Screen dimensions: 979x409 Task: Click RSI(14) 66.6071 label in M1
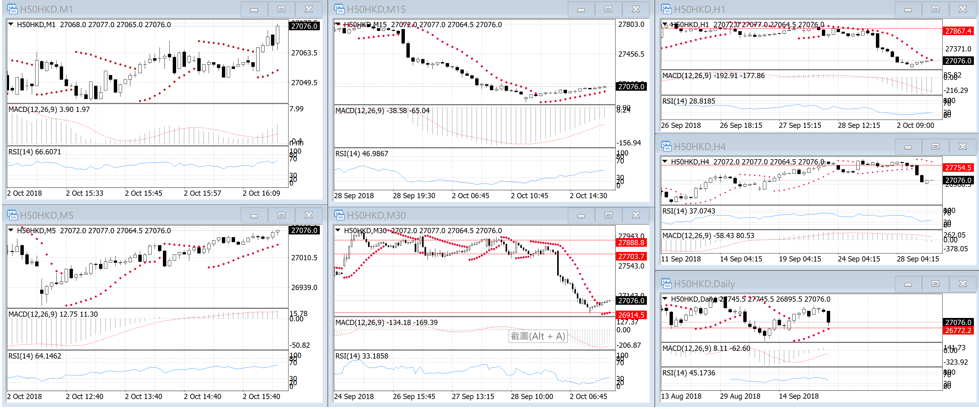point(34,152)
